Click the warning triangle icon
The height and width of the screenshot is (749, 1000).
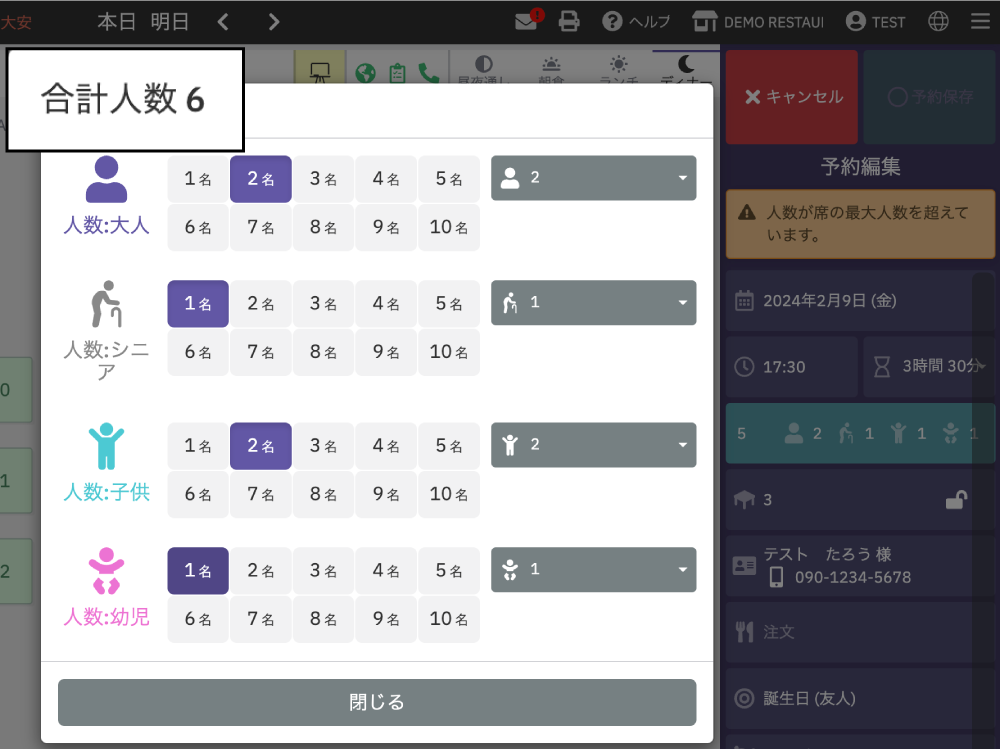click(747, 212)
